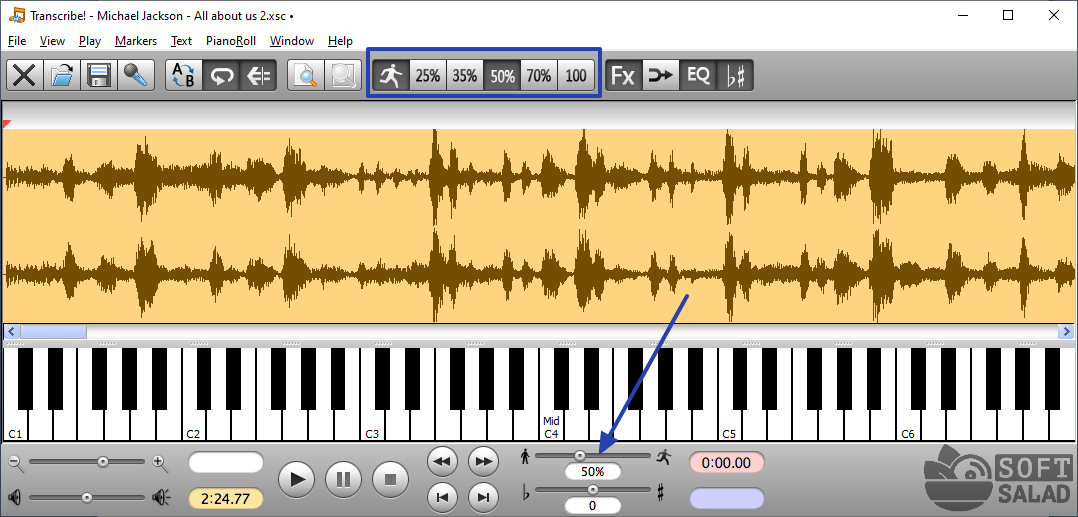Click the zoom to selection magnifier icon

(305, 75)
